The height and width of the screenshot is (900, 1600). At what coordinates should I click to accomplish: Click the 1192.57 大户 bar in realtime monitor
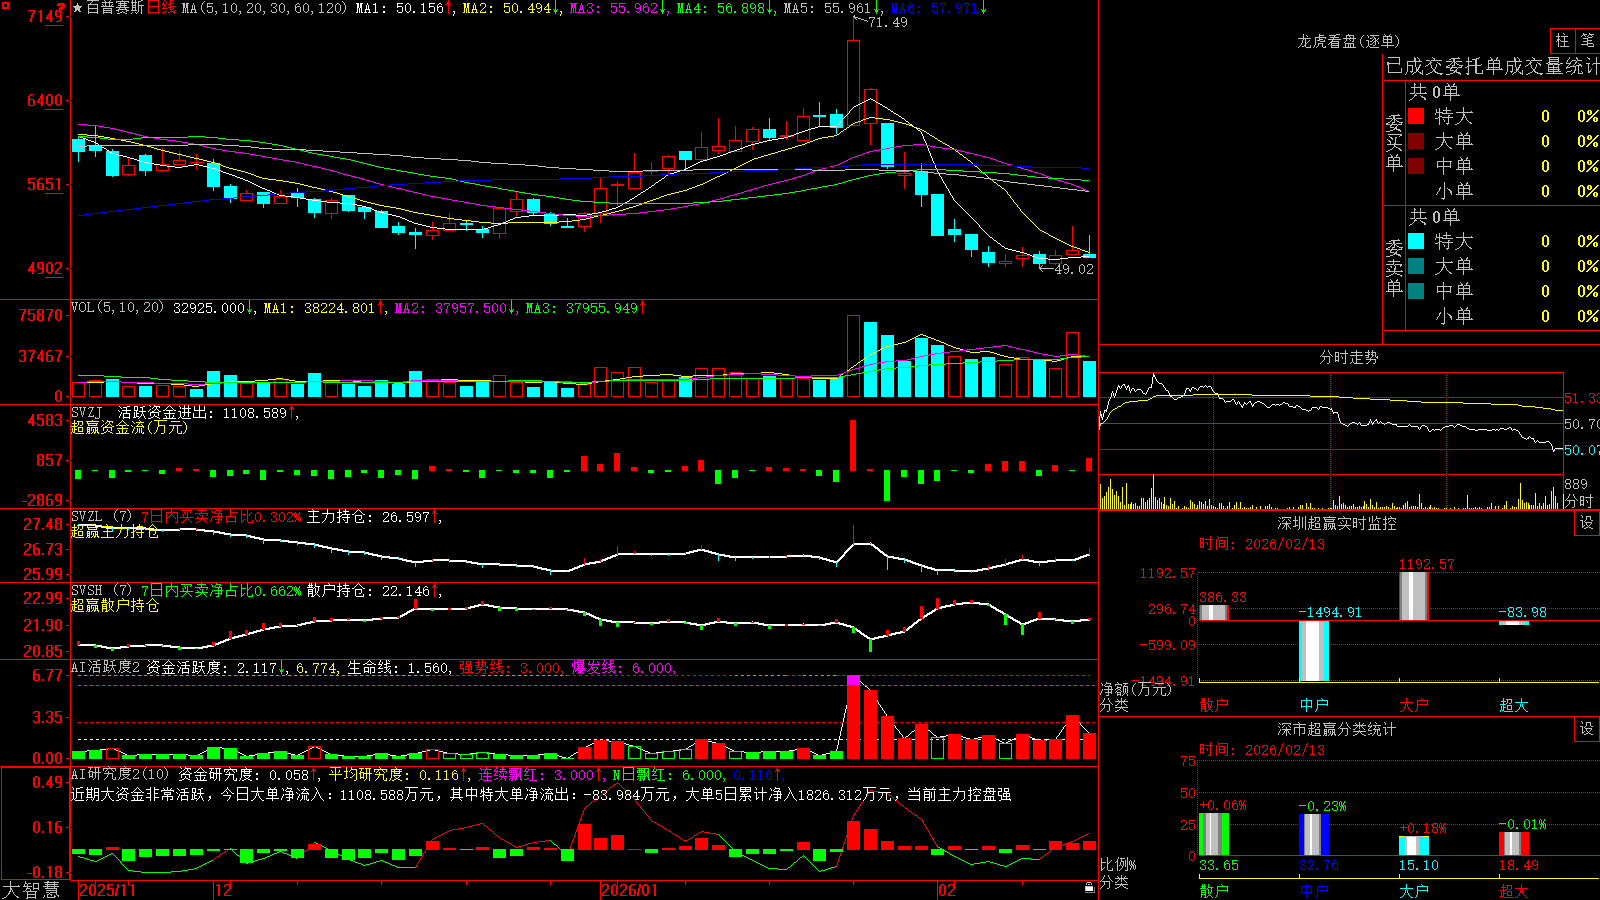tap(1414, 597)
